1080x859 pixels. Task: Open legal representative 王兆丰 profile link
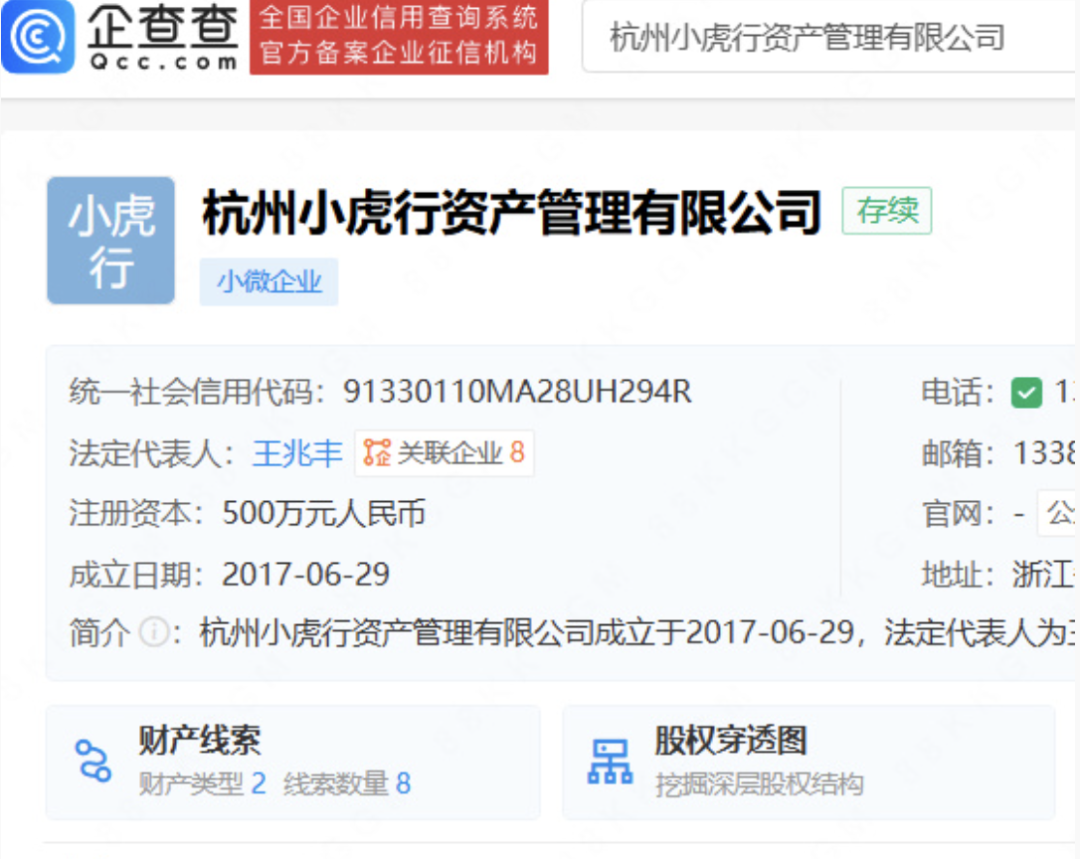tap(297, 453)
